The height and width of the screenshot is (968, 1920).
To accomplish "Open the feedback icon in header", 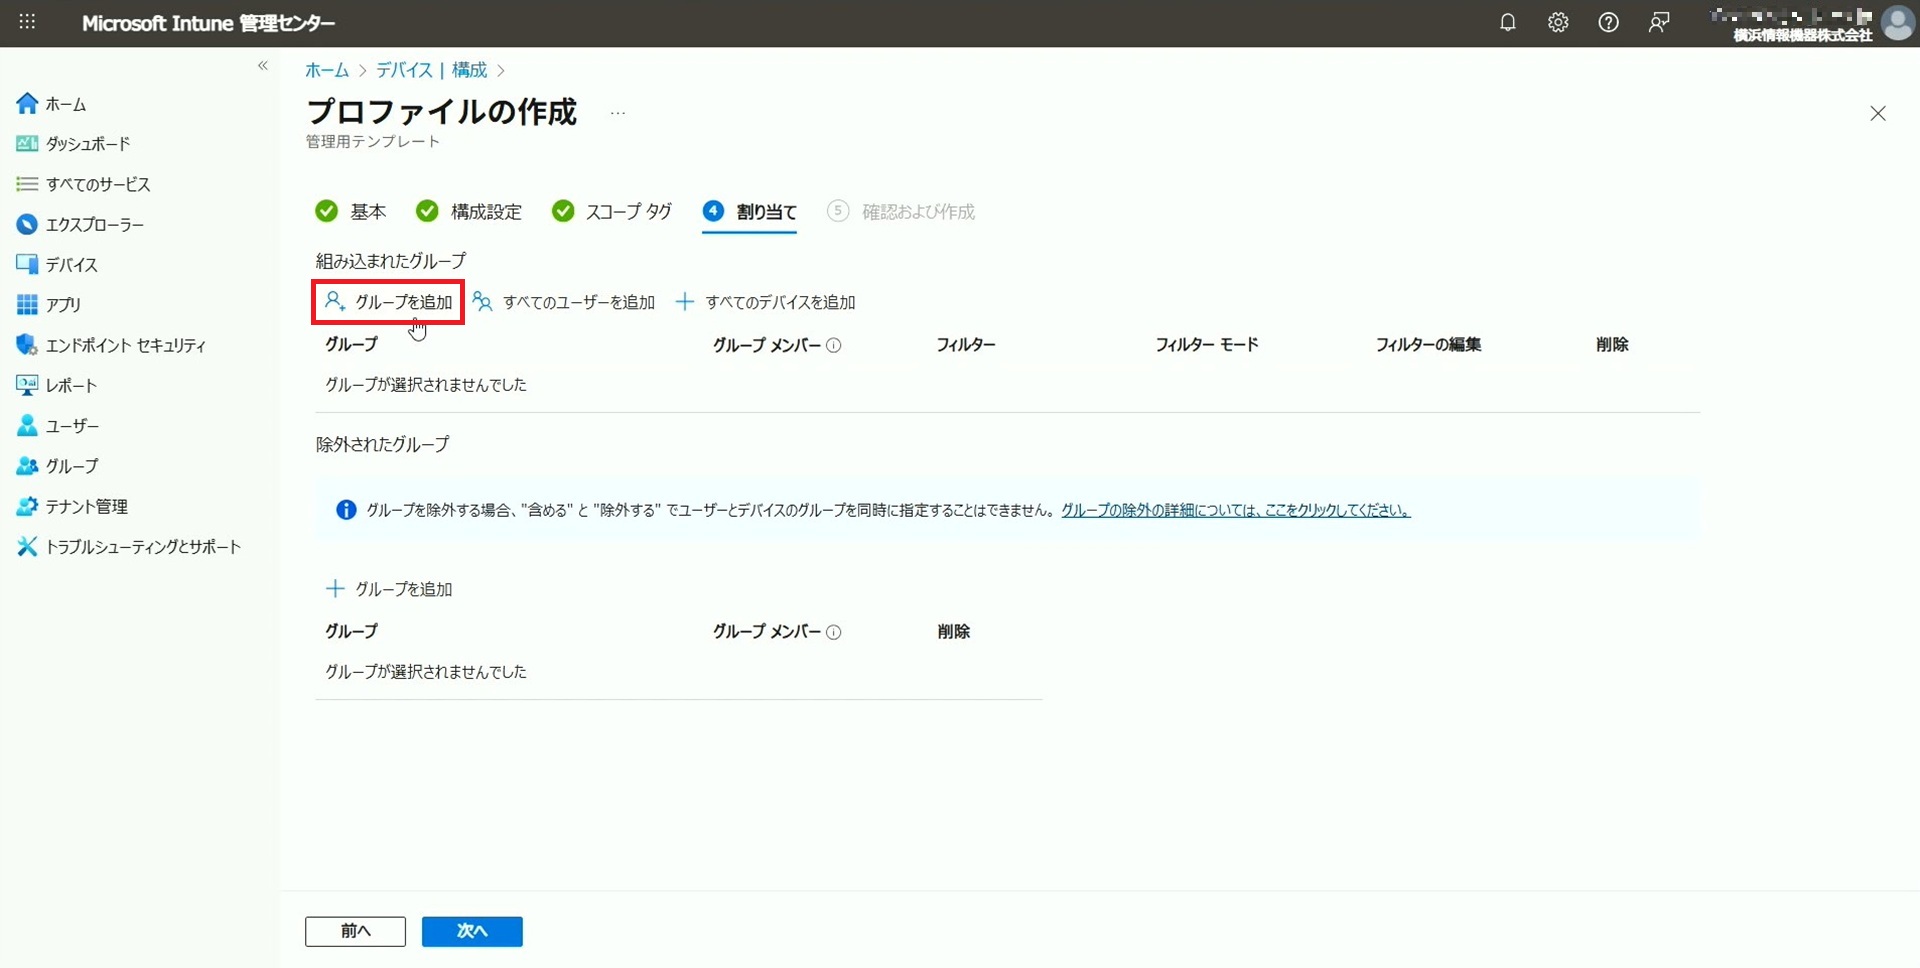I will pos(1659,23).
